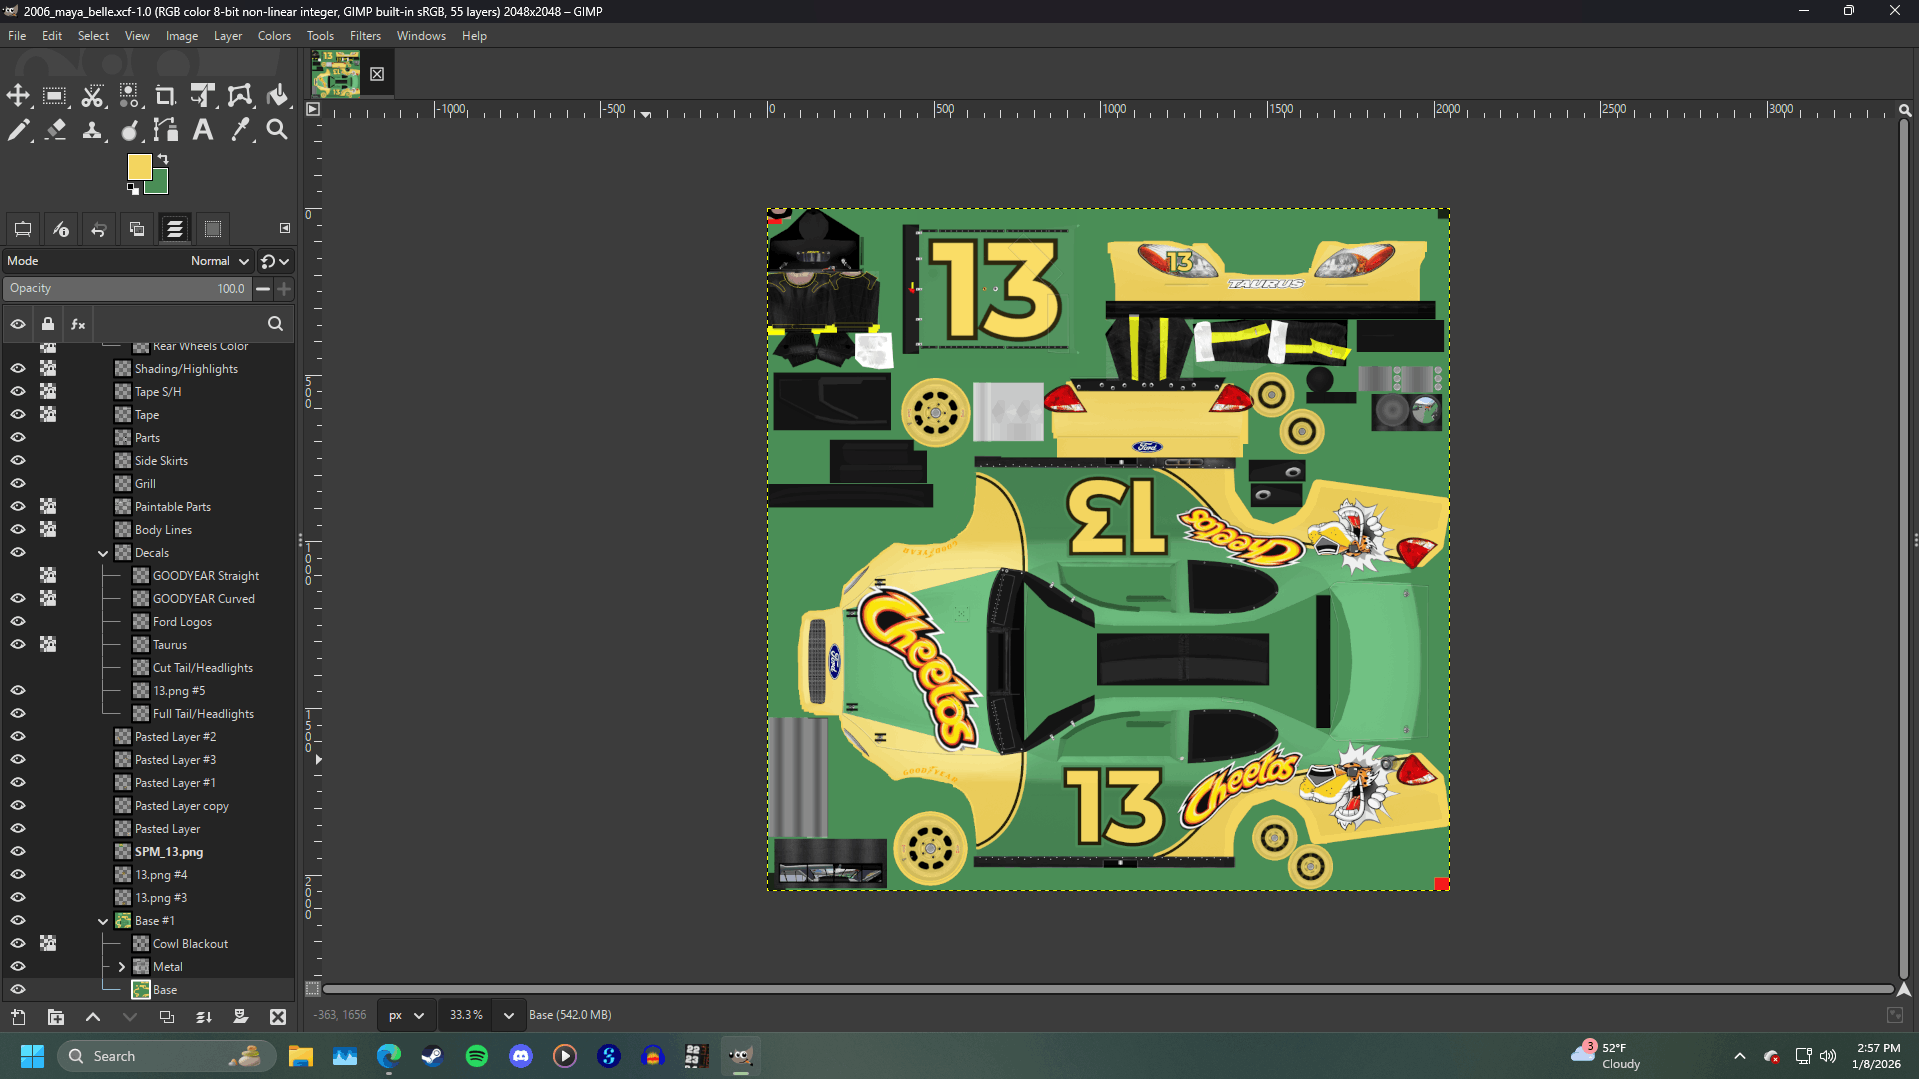Select the Crop tool
Screen dimensions: 1919x1079
pos(166,96)
